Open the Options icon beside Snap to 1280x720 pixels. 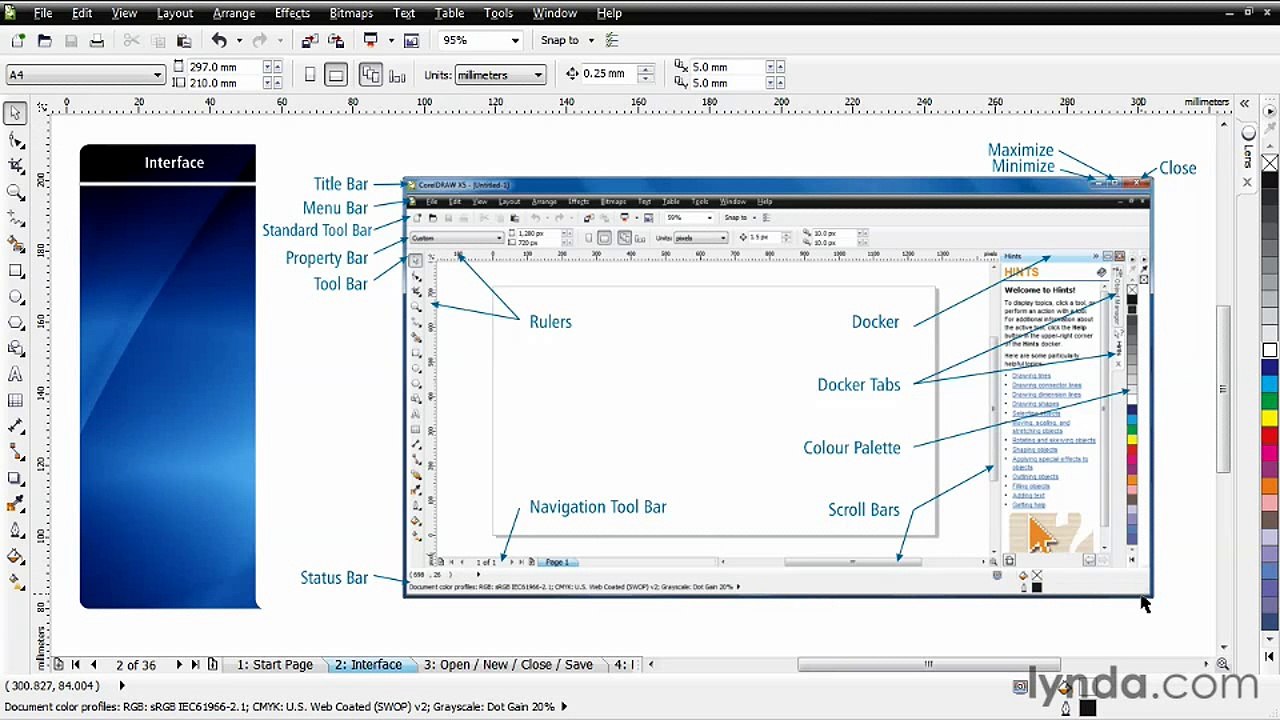point(613,40)
